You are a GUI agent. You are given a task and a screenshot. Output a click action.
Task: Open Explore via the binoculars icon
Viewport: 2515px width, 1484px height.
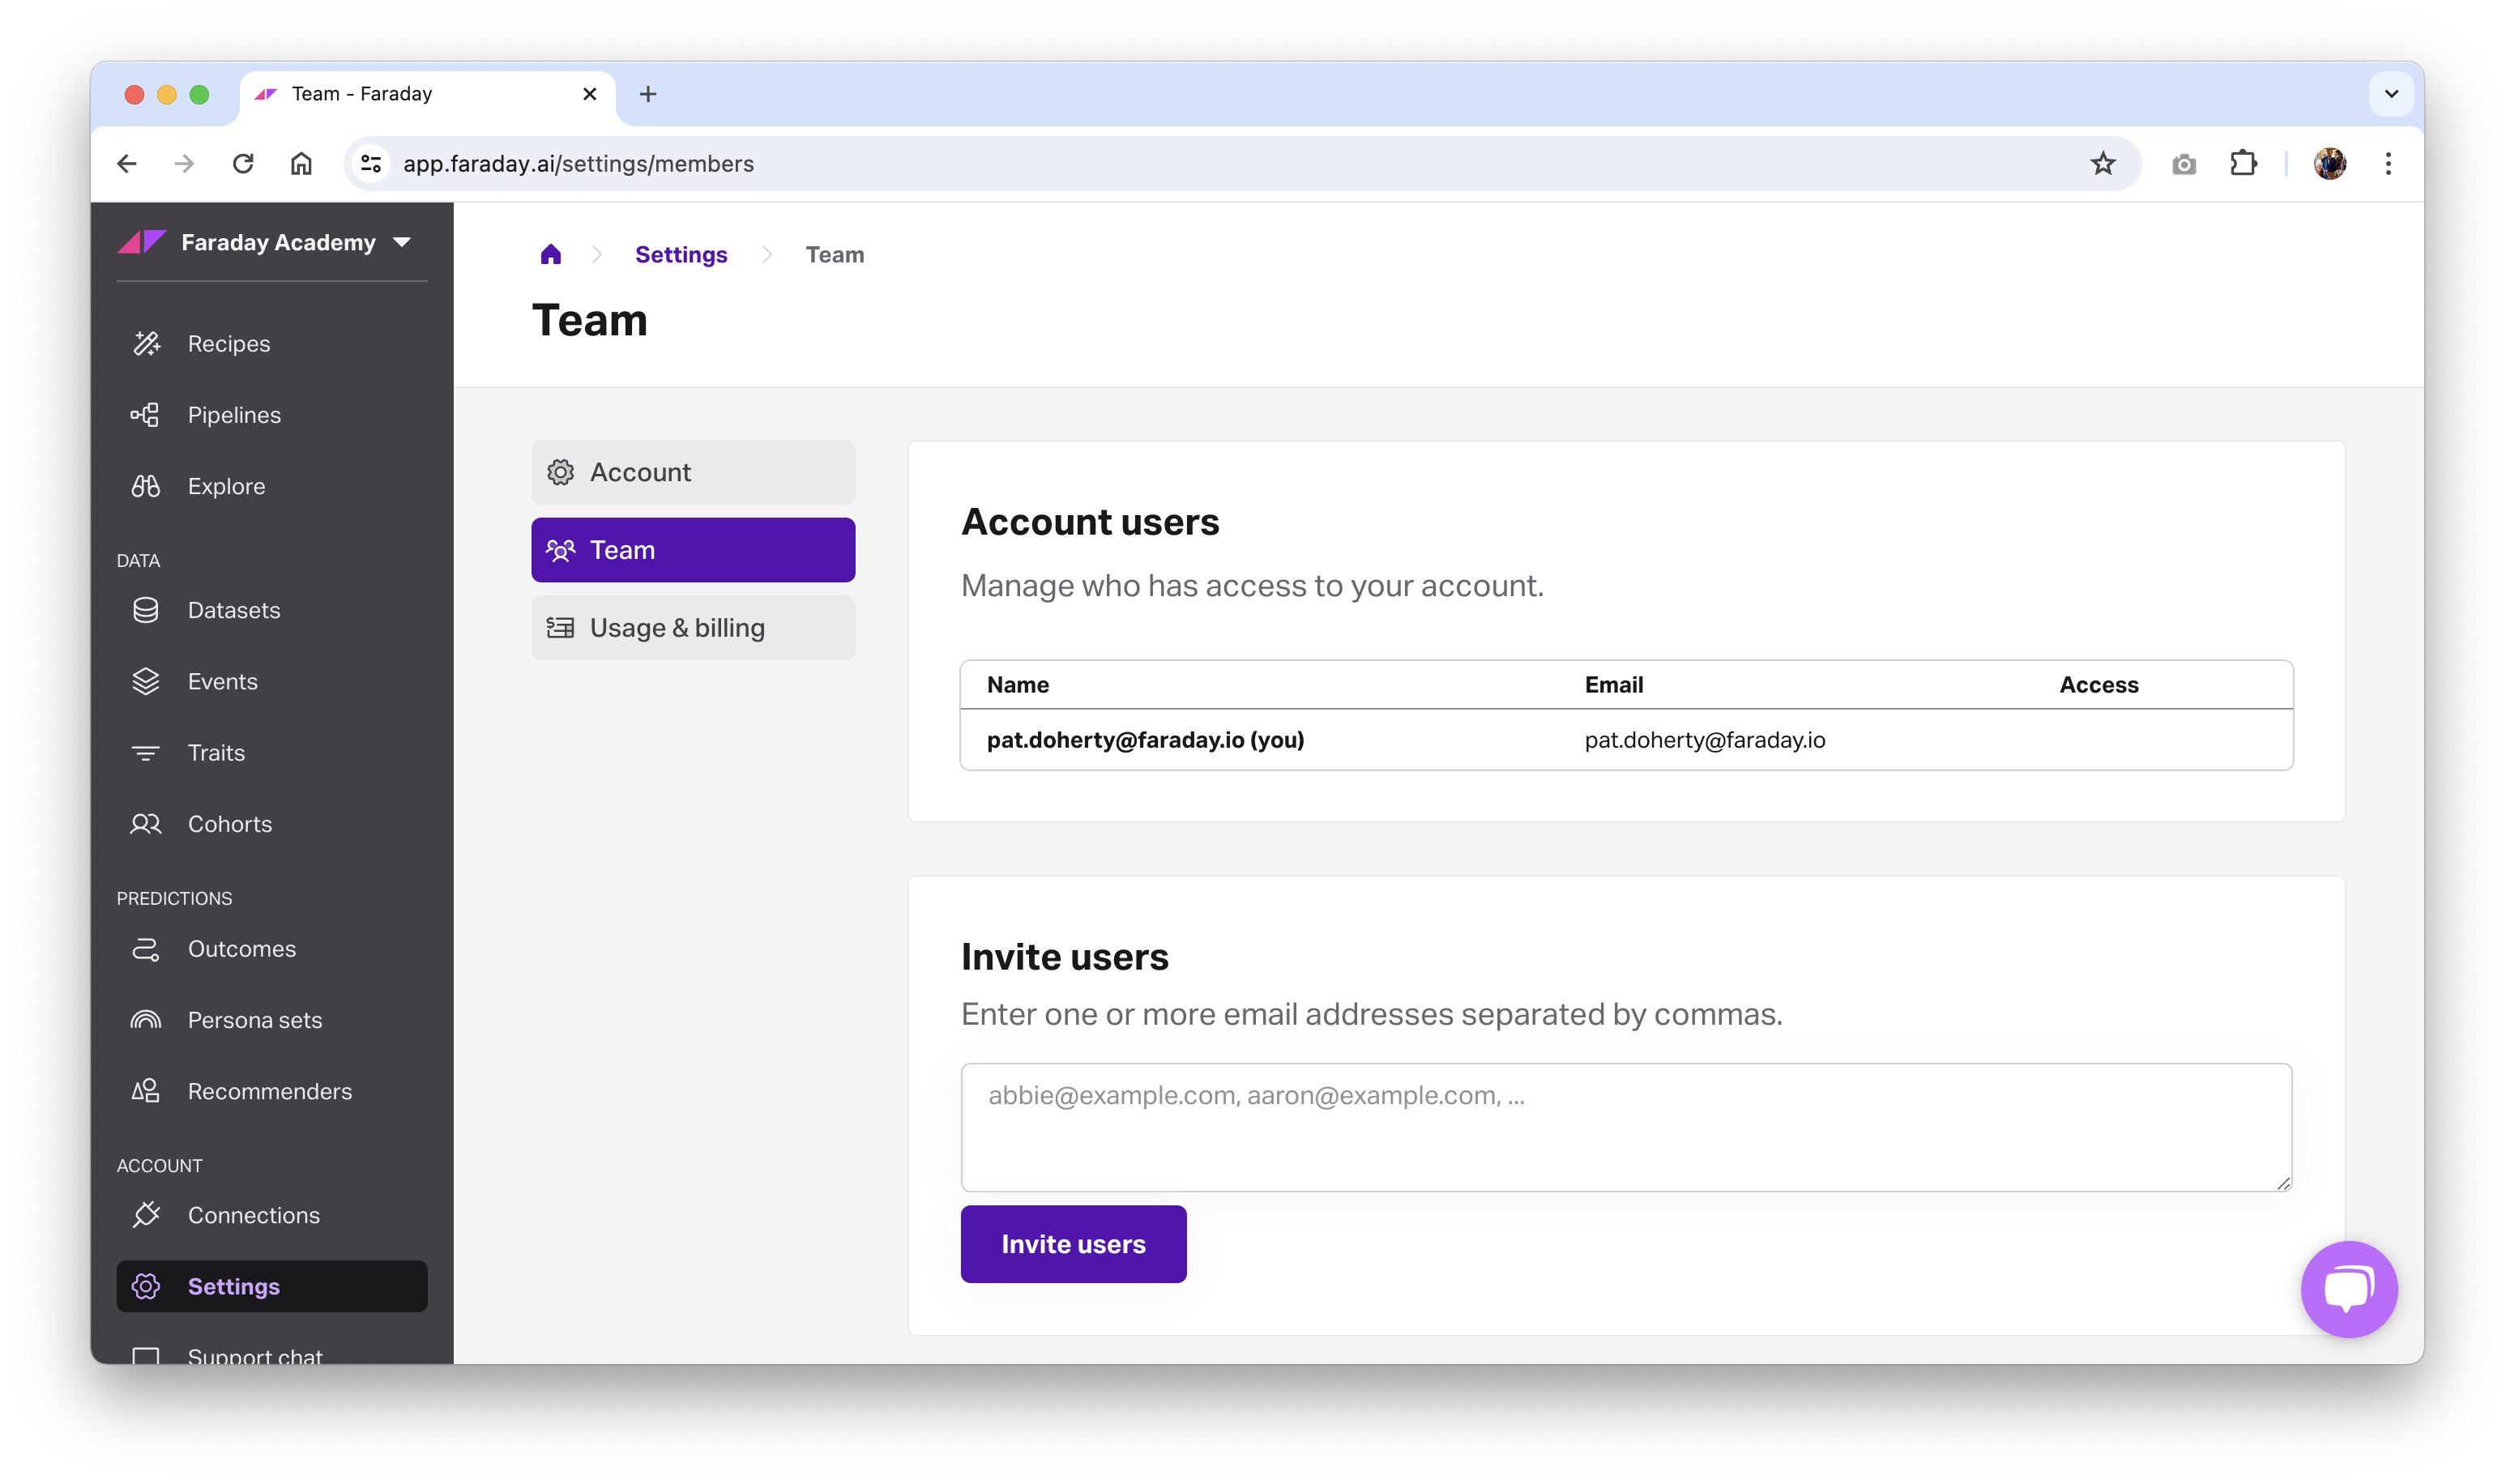(146, 486)
